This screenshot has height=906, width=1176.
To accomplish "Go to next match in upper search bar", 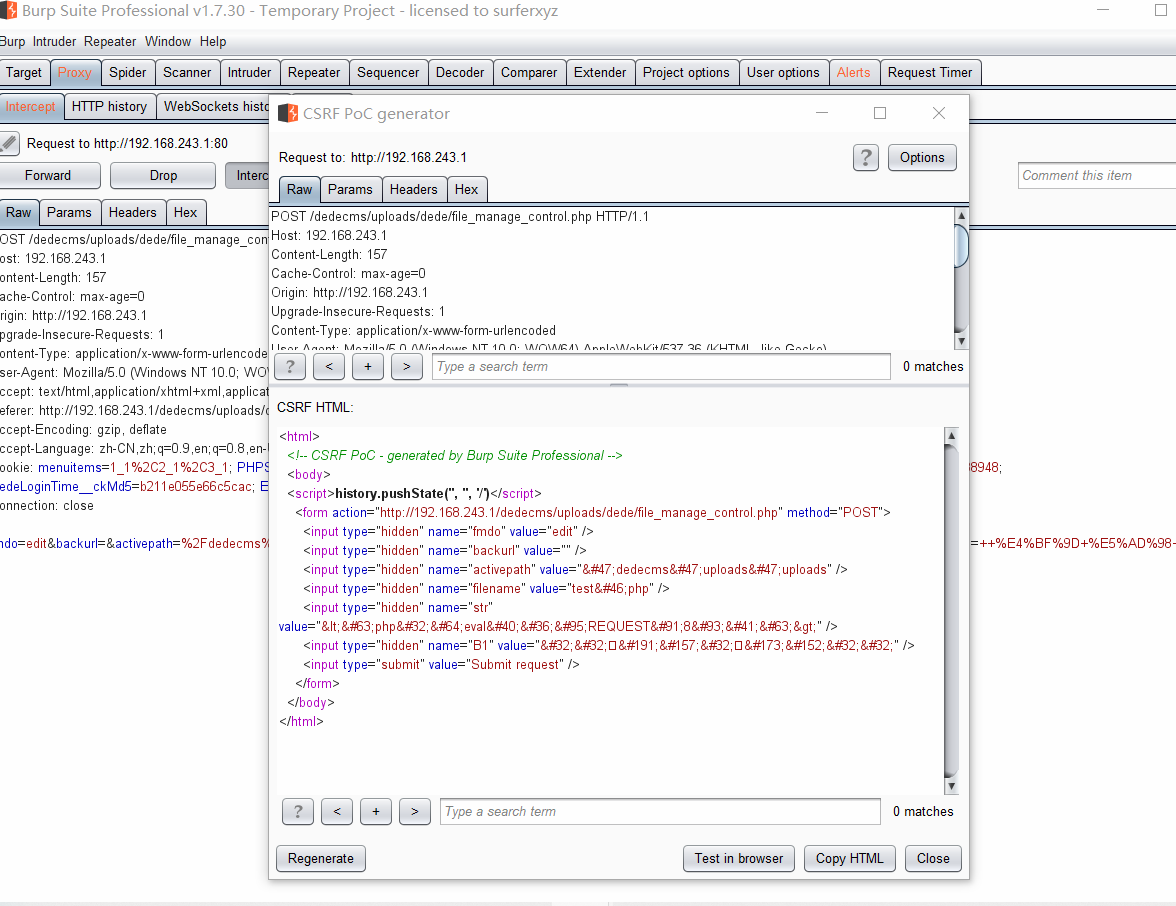I will pyautogui.click(x=407, y=367).
